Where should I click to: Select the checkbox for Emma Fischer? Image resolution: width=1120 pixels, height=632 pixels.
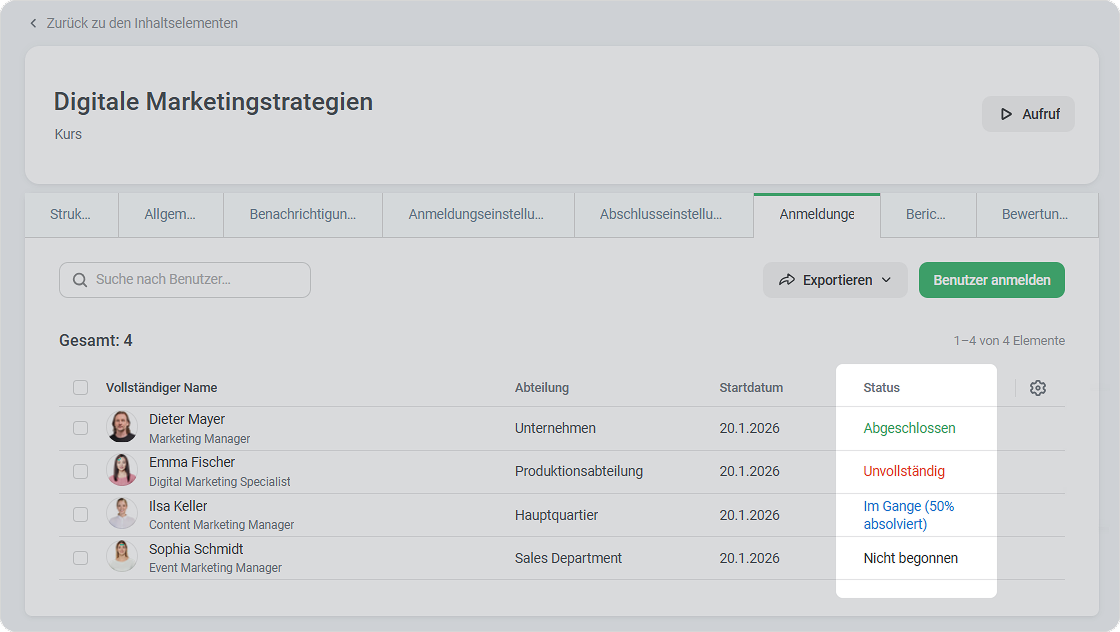coord(81,471)
